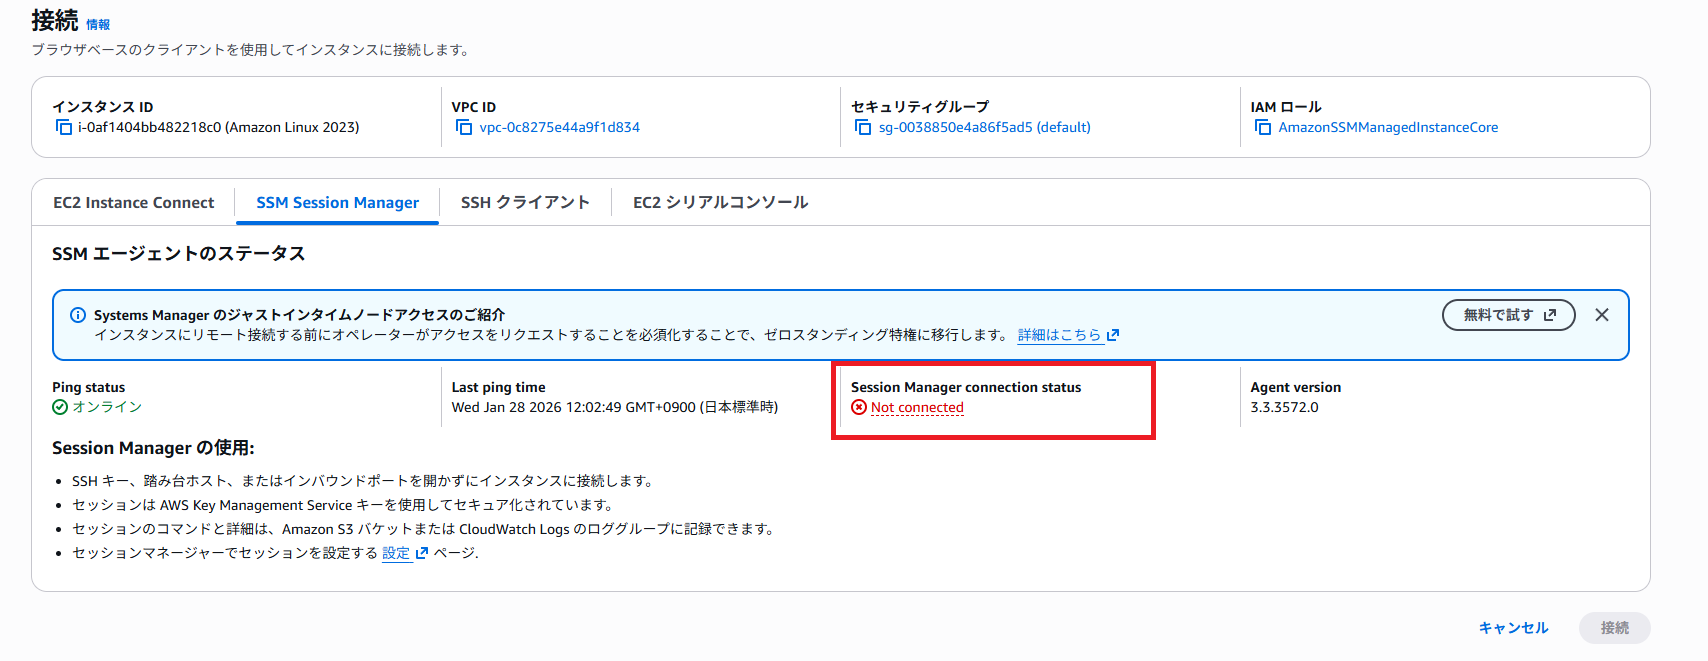
Task: Click the green online check icon
Action: (x=60, y=407)
